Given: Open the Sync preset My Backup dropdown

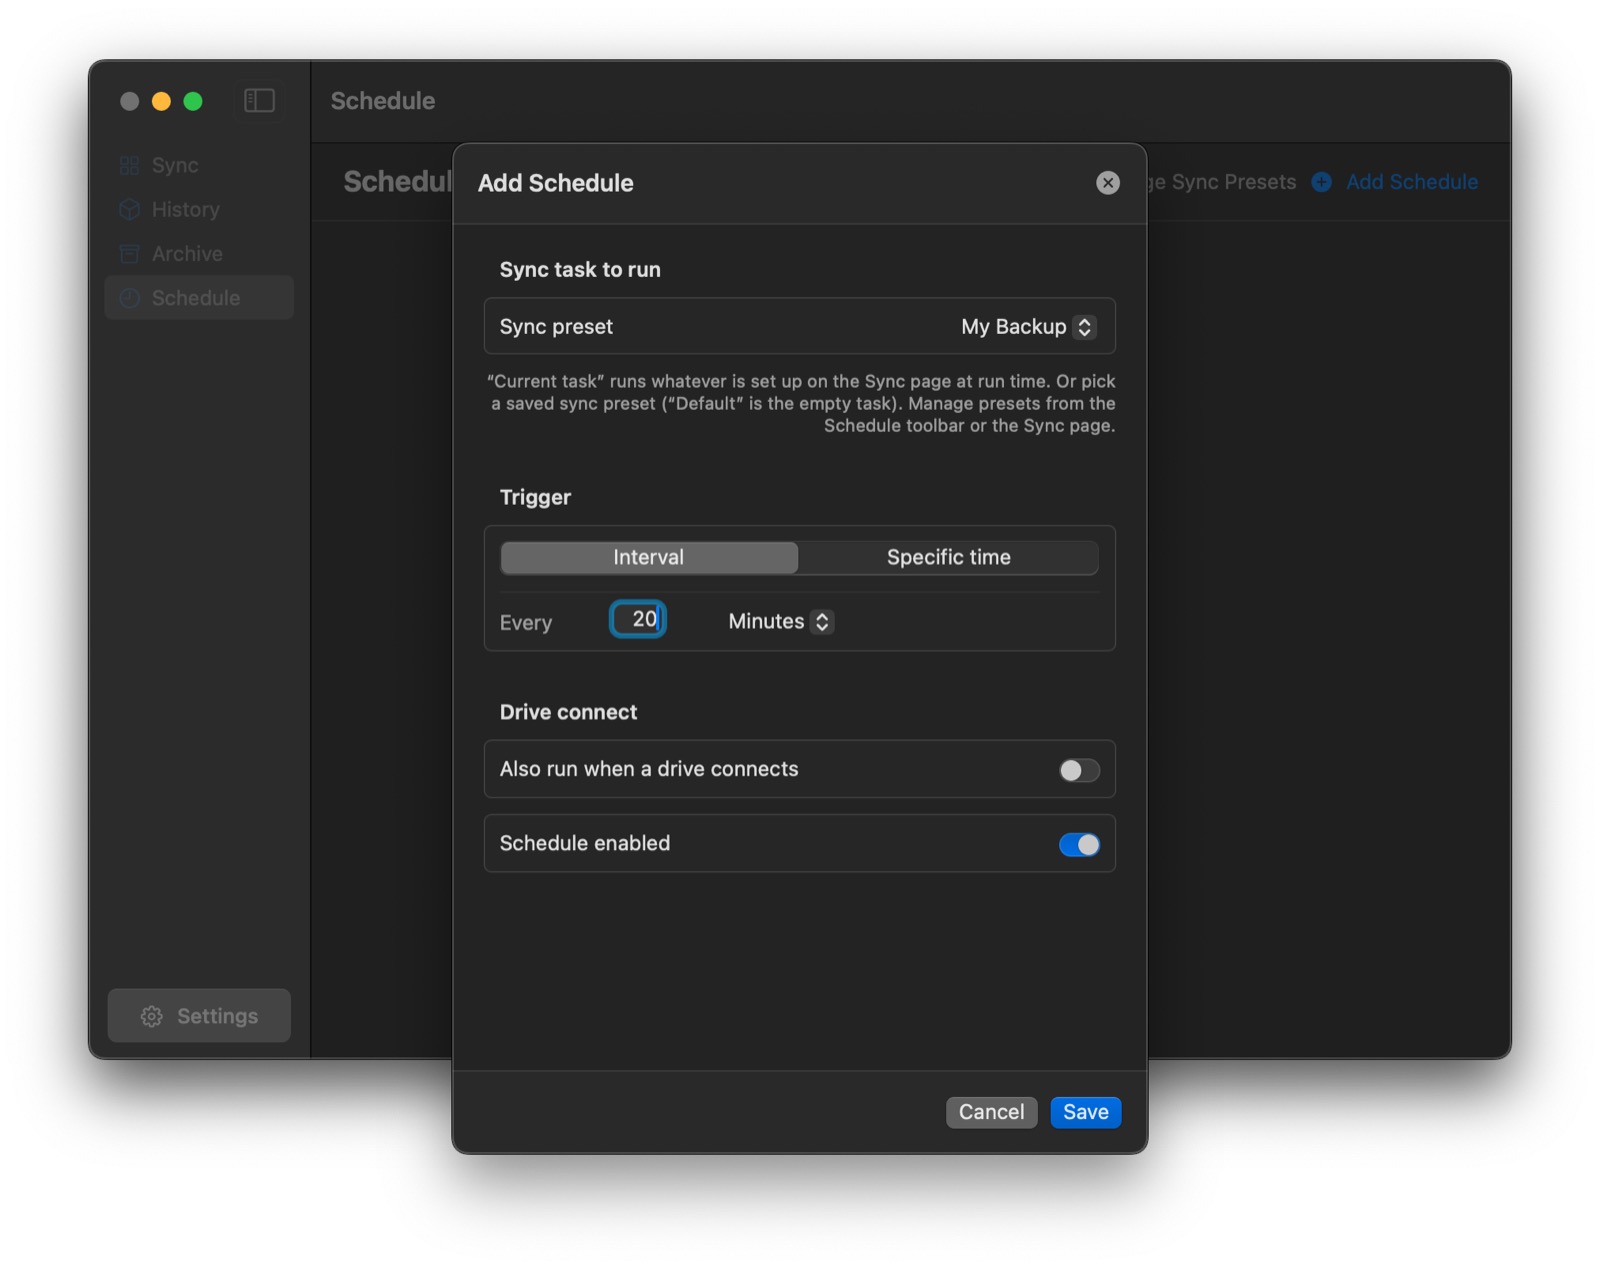Looking at the screenshot, I should [x=1028, y=327].
